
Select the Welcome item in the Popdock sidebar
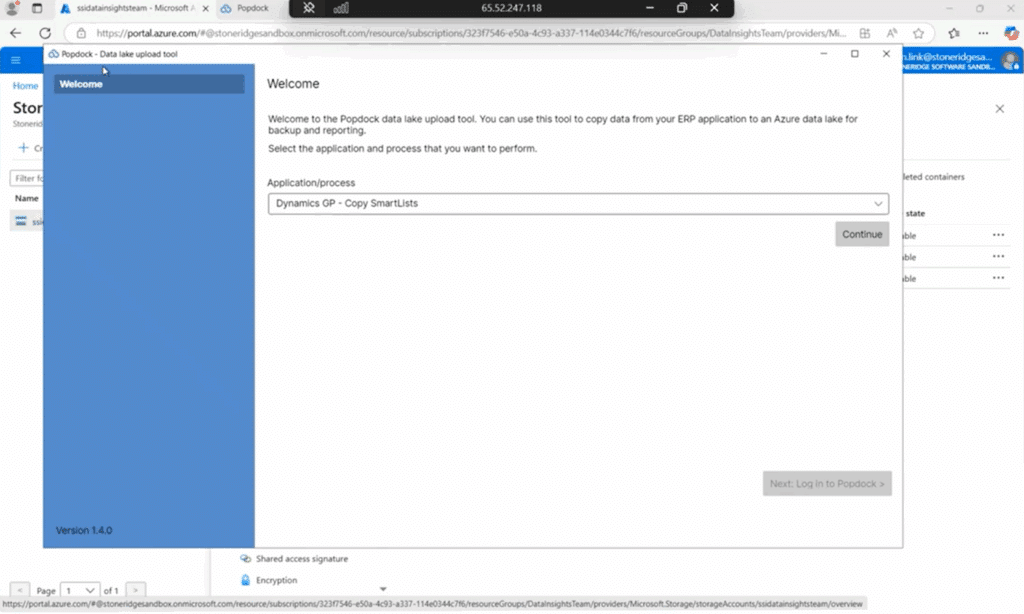click(x=148, y=84)
